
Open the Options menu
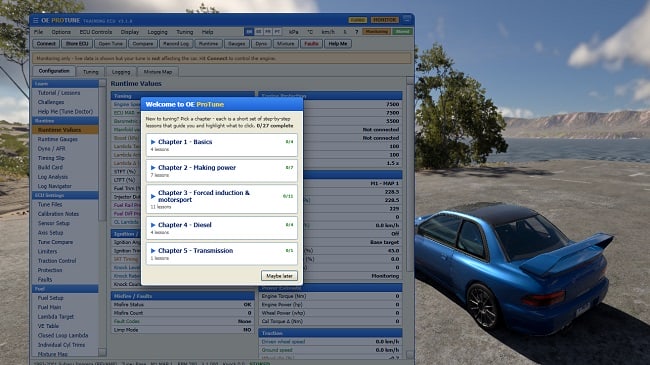61,32
